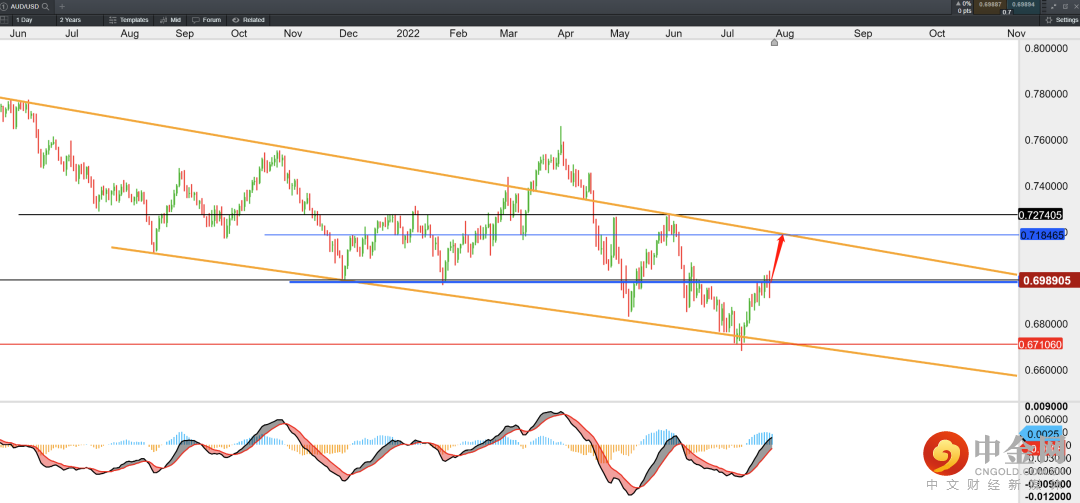Viewport: 1080px width, 503px height.
Task: Click the Feb label on time axis
Action: (x=458, y=33)
